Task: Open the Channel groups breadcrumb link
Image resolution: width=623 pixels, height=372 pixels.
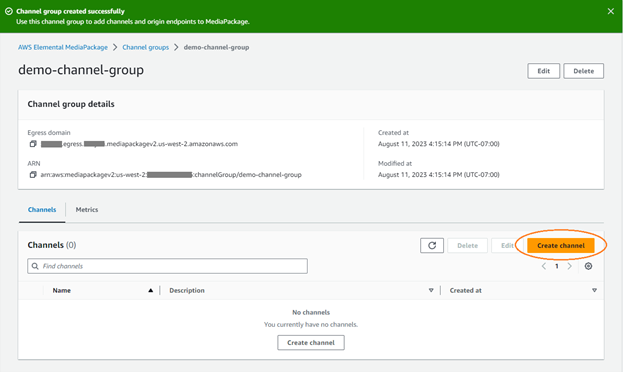Action: pos(145,47)
